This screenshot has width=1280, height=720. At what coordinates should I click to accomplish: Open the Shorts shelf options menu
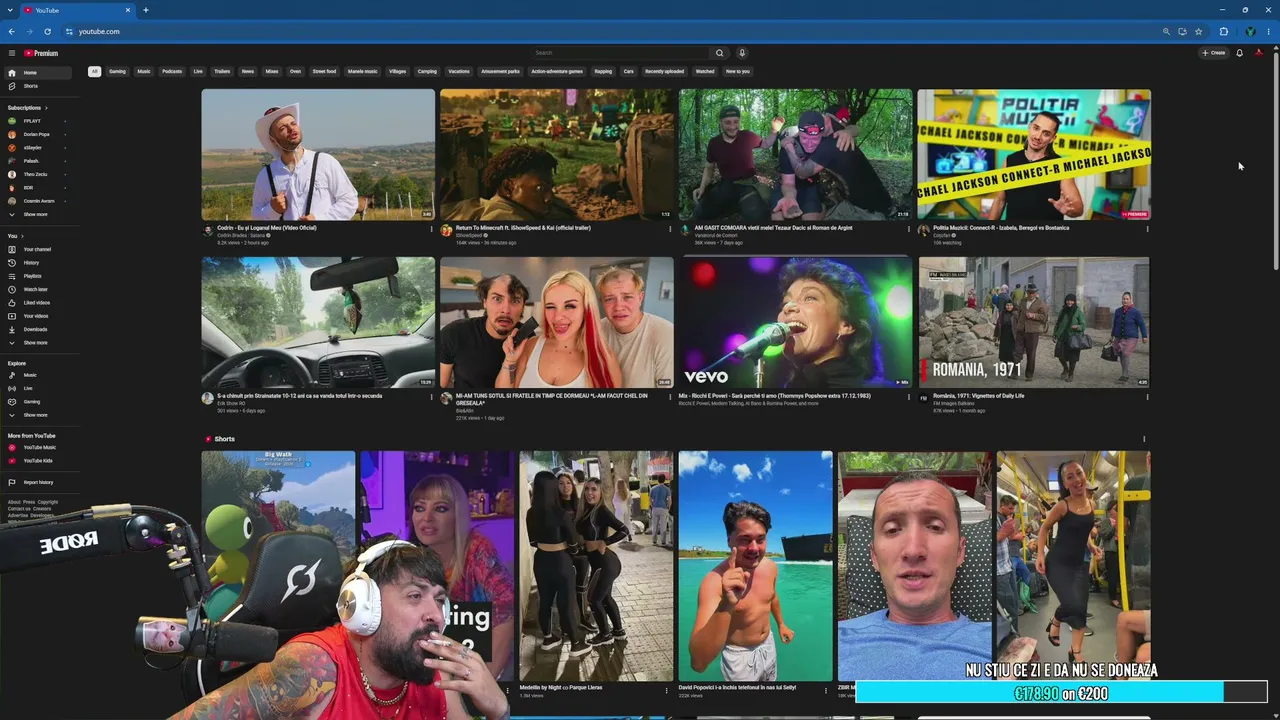pyautogui.click(x=1144, y=439)
